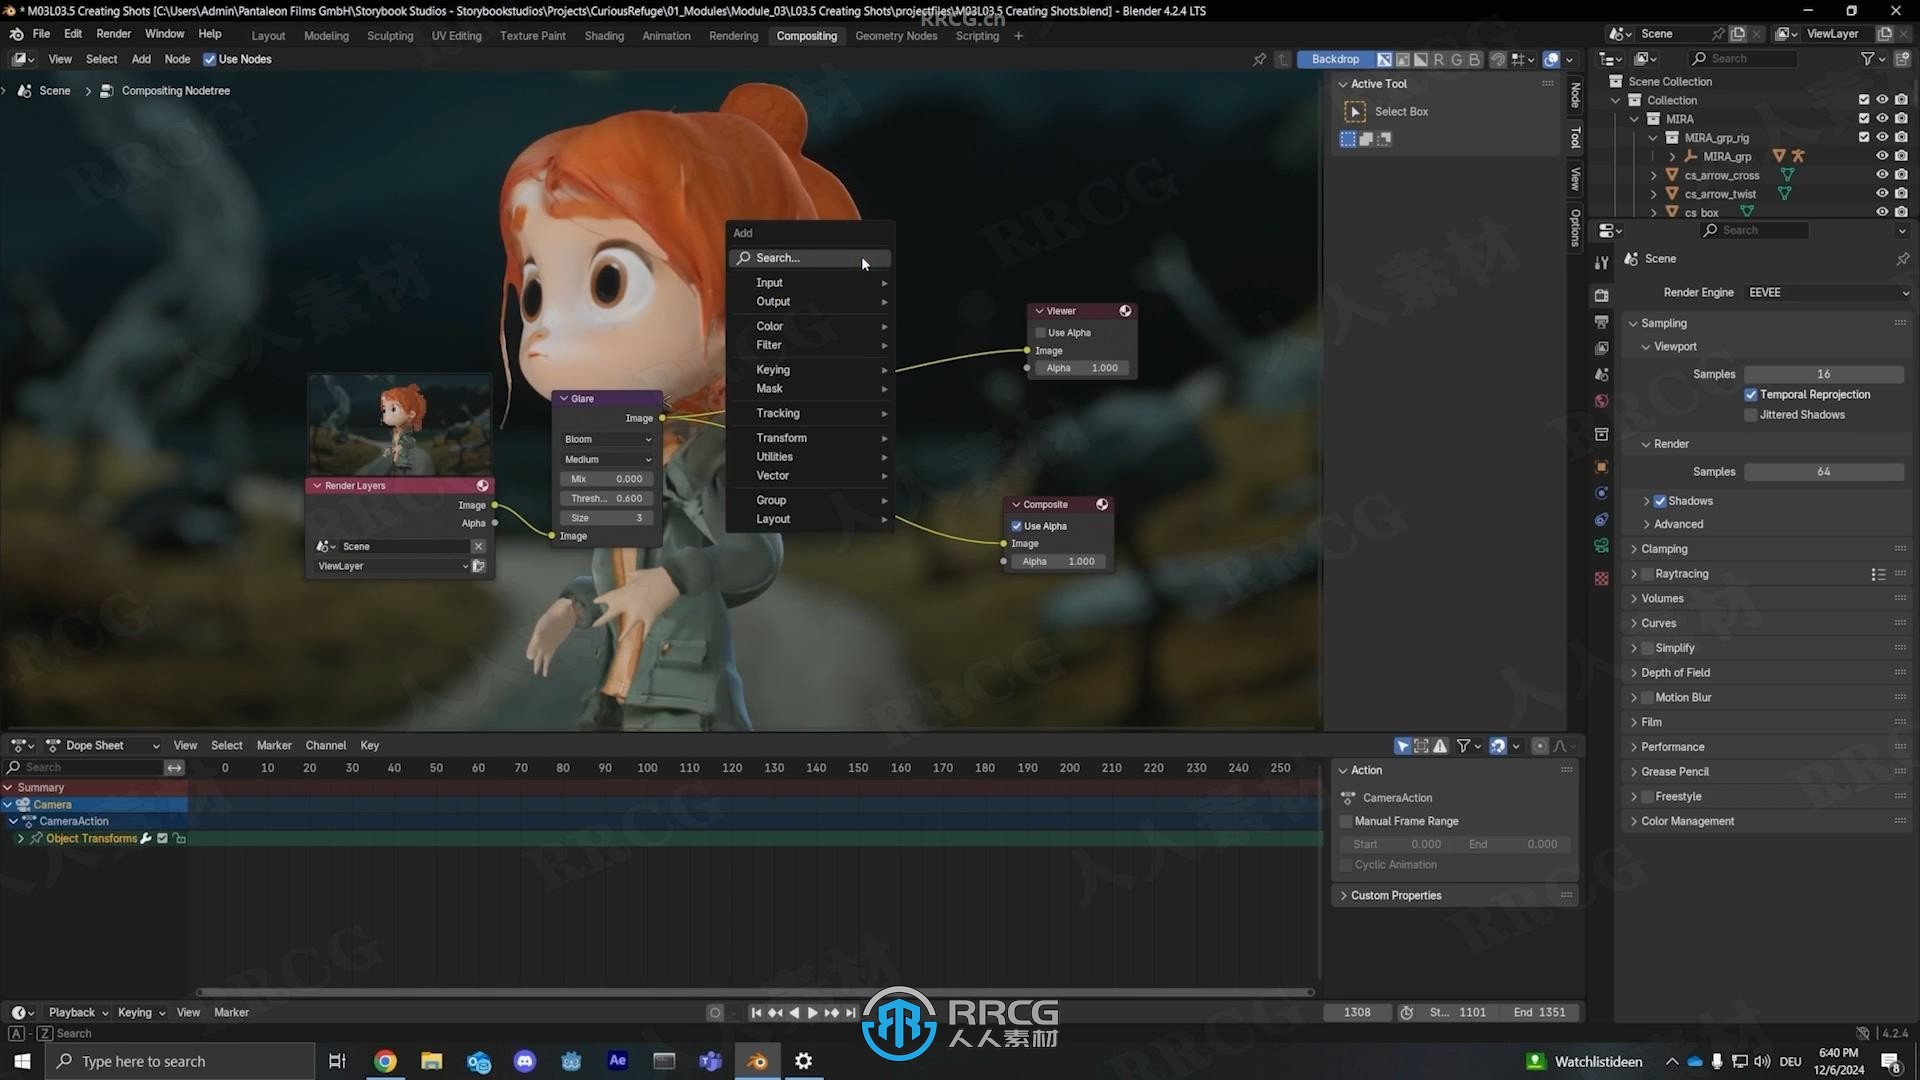Show blue channel only with B button
This screenshot has height=1080, width=1920.
pos(1474,59)
